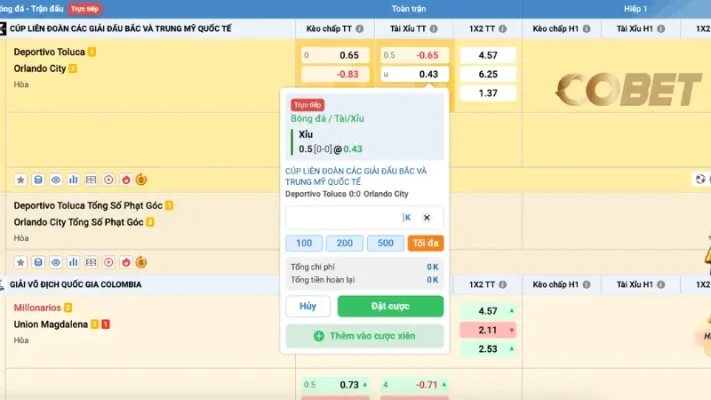Choose the Tối đa maximum stake button

[x=425, y=243]
